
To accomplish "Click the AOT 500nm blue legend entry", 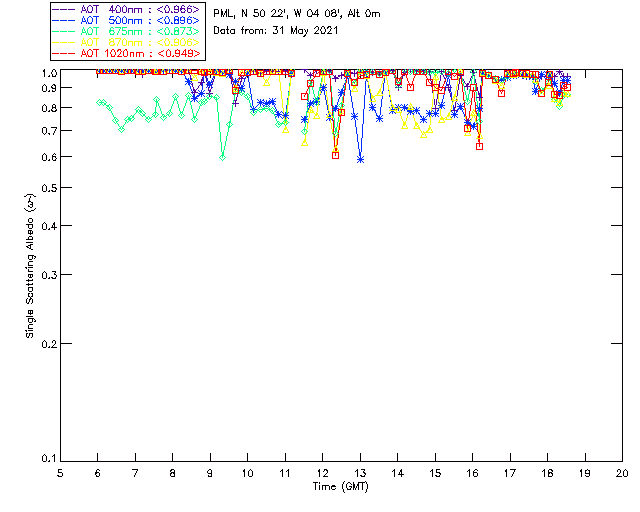I will pyautogui.click(x=127, y=20).
